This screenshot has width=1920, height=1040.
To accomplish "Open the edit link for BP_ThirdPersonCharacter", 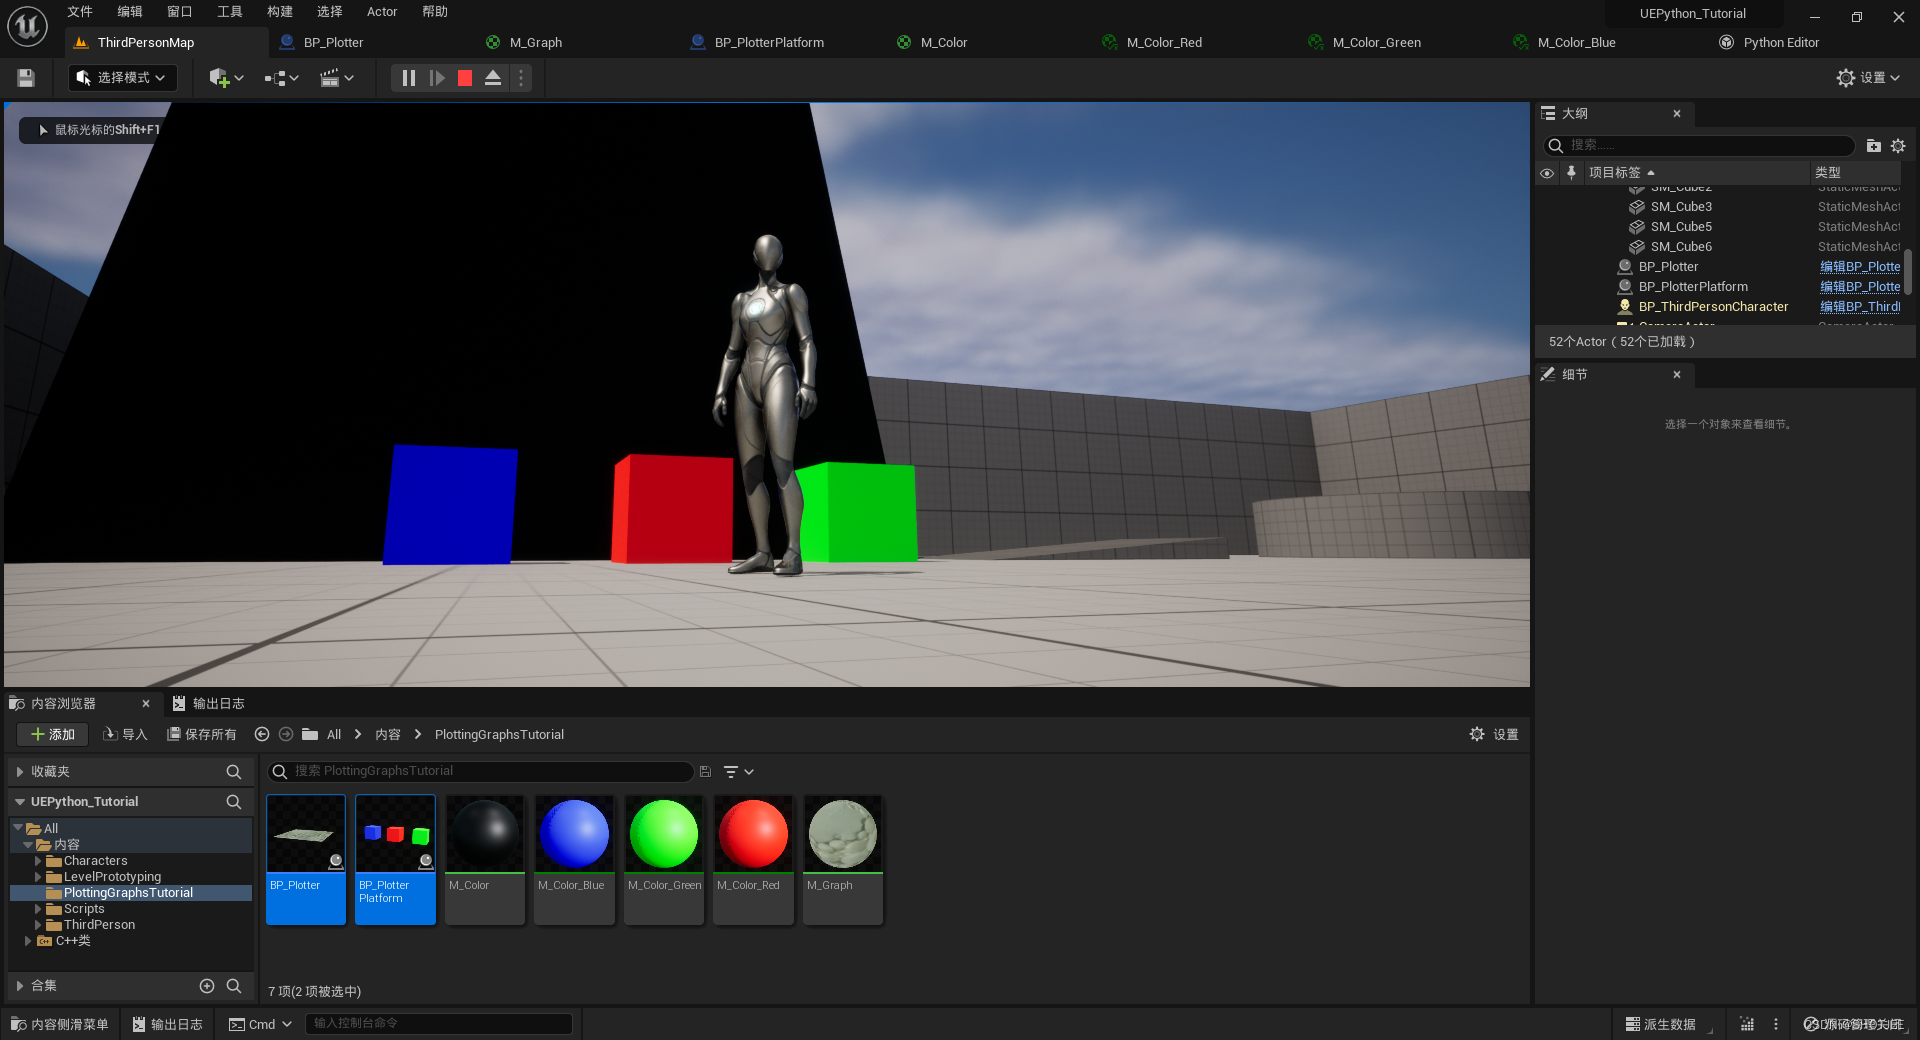I will (x=1860, y=307).
